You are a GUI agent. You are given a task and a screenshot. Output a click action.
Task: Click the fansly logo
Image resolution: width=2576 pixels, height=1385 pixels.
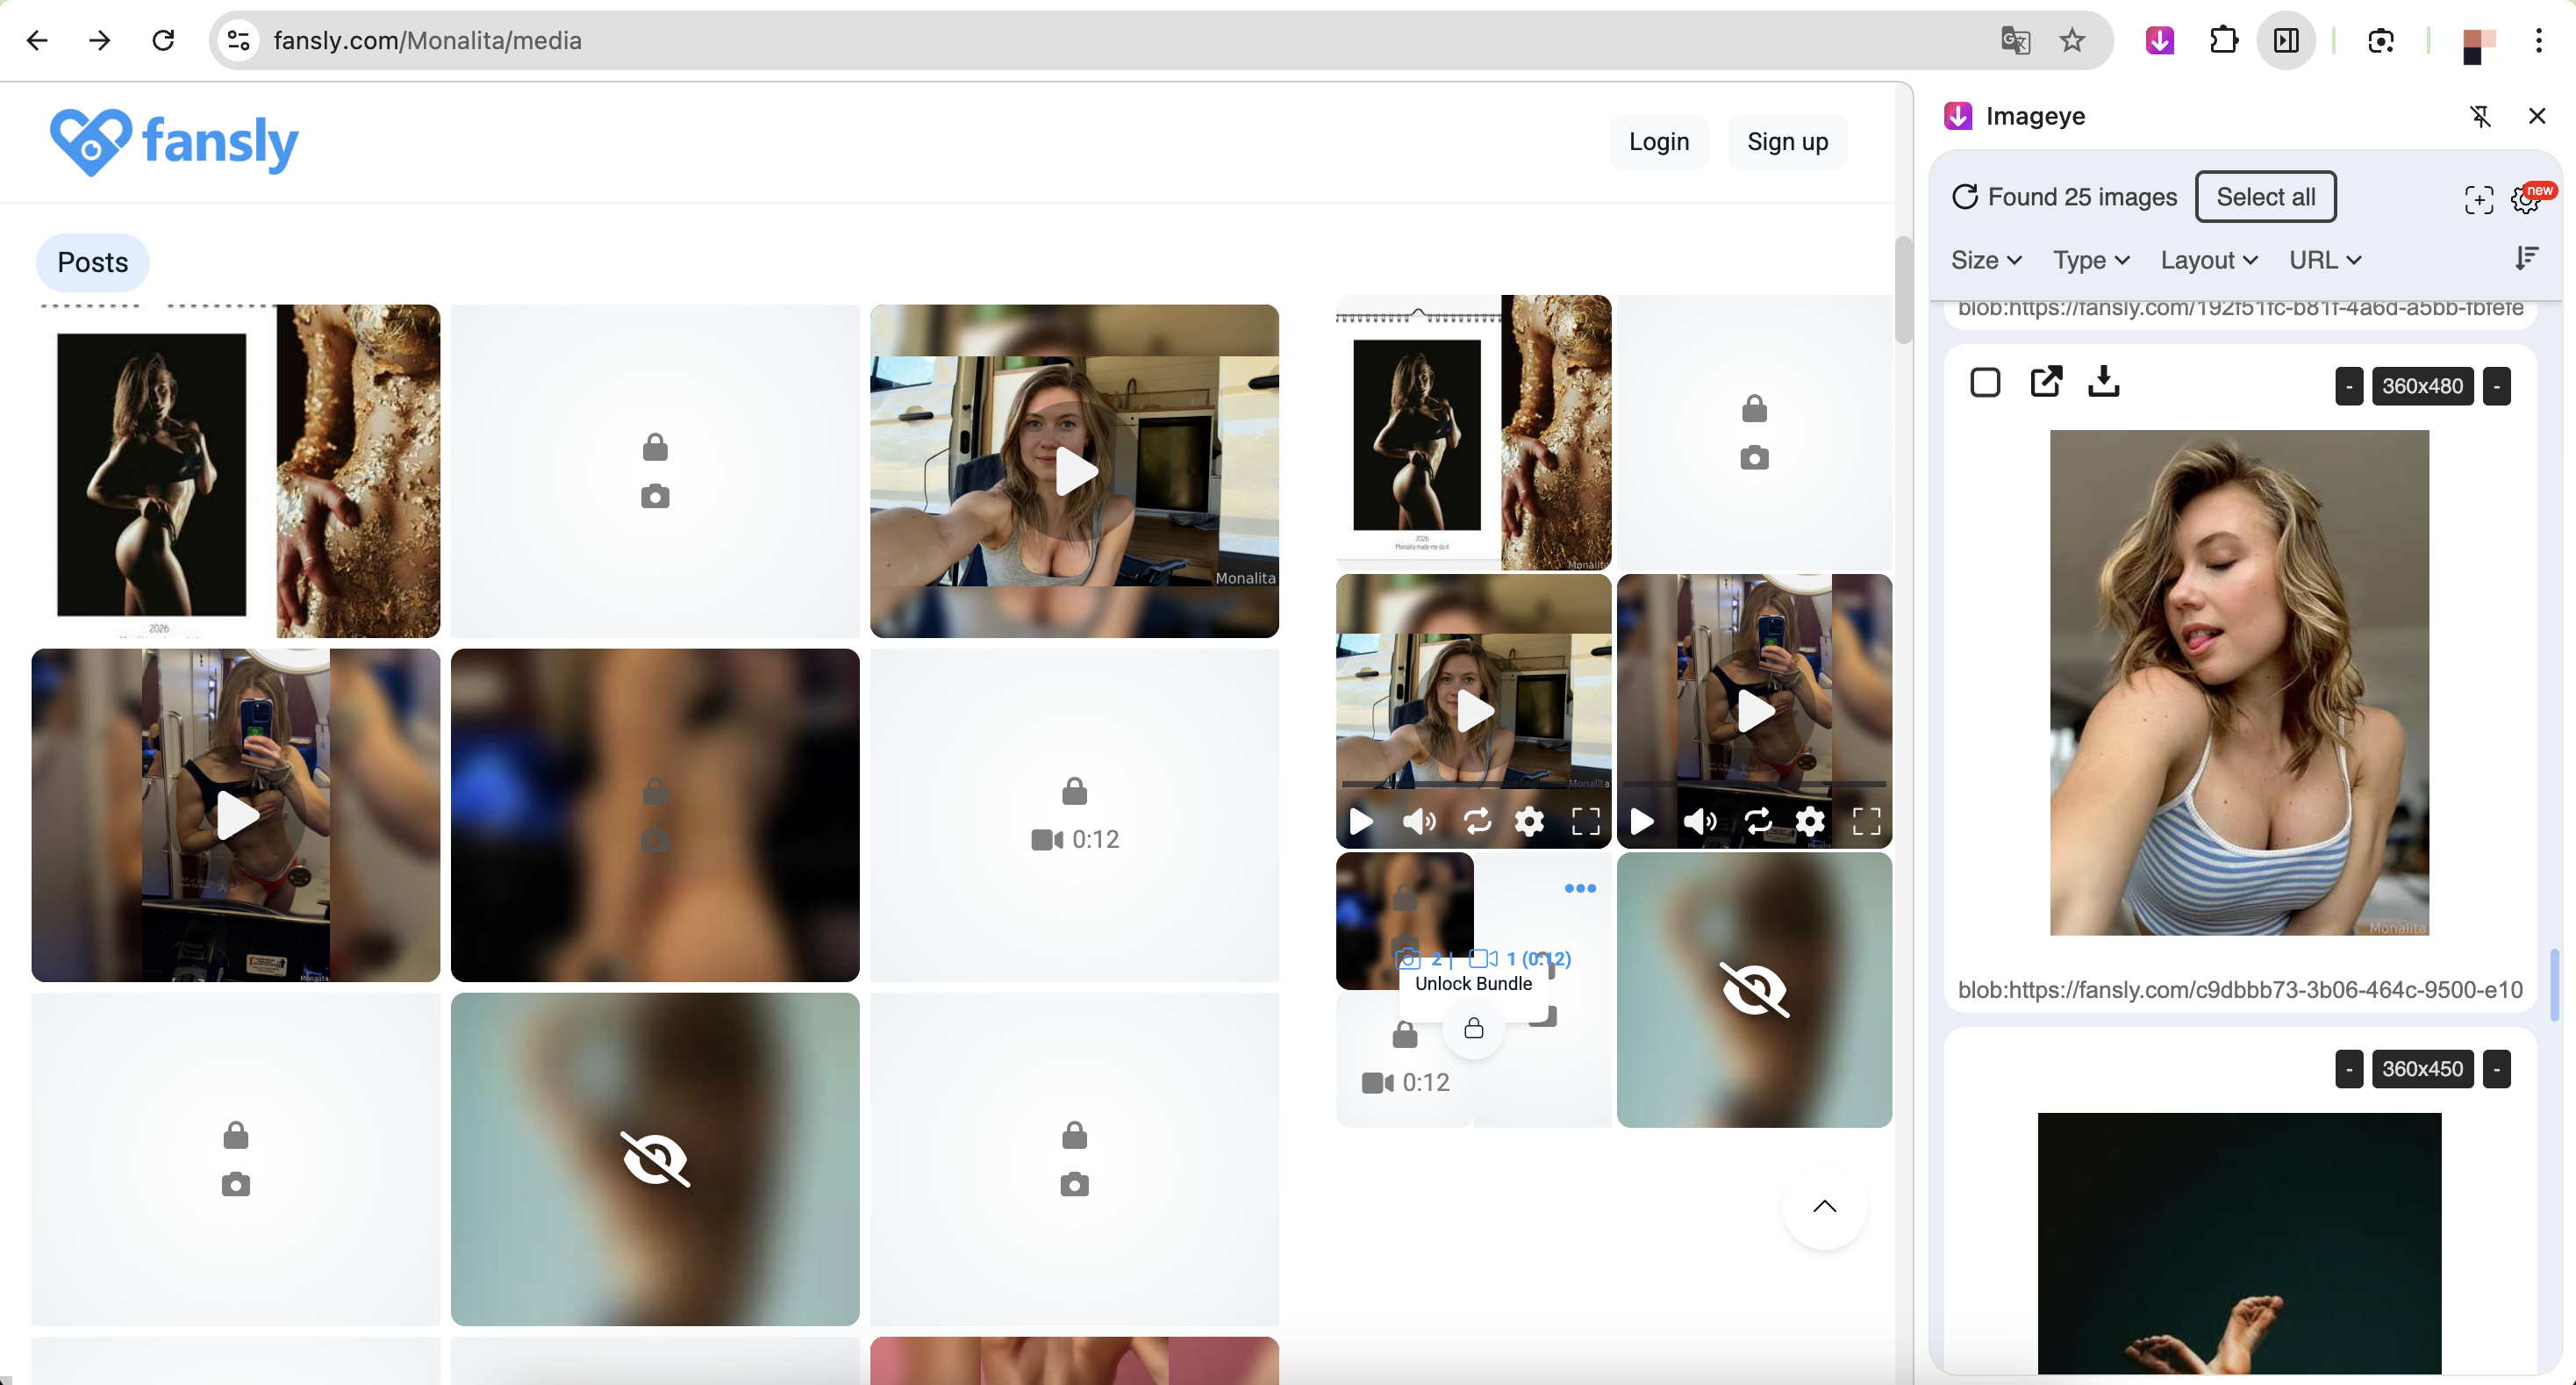(175, 142)
